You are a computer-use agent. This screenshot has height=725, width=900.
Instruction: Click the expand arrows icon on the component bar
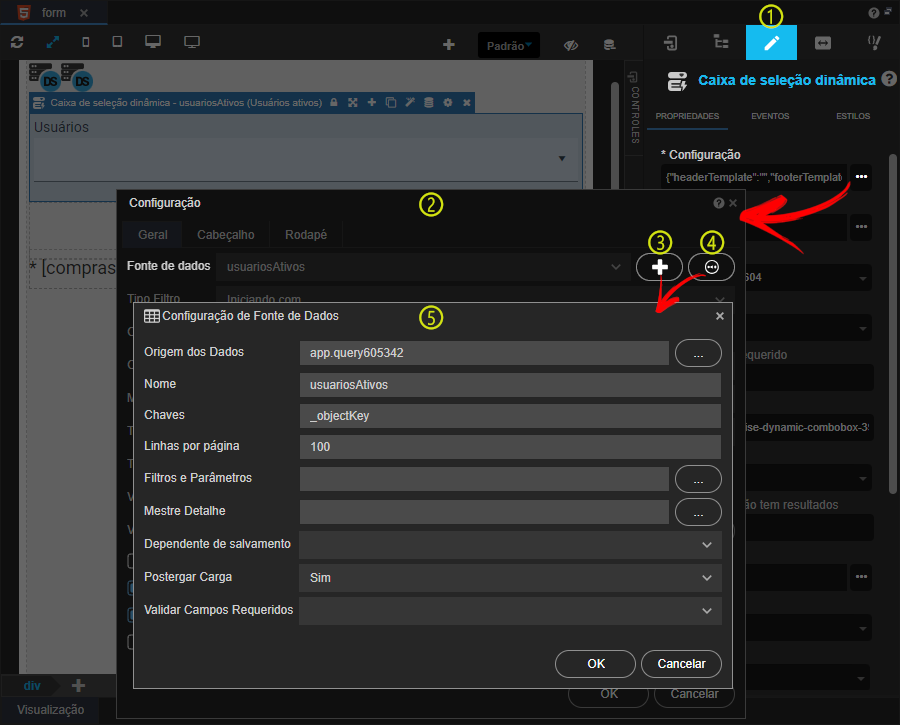[352, 102]
